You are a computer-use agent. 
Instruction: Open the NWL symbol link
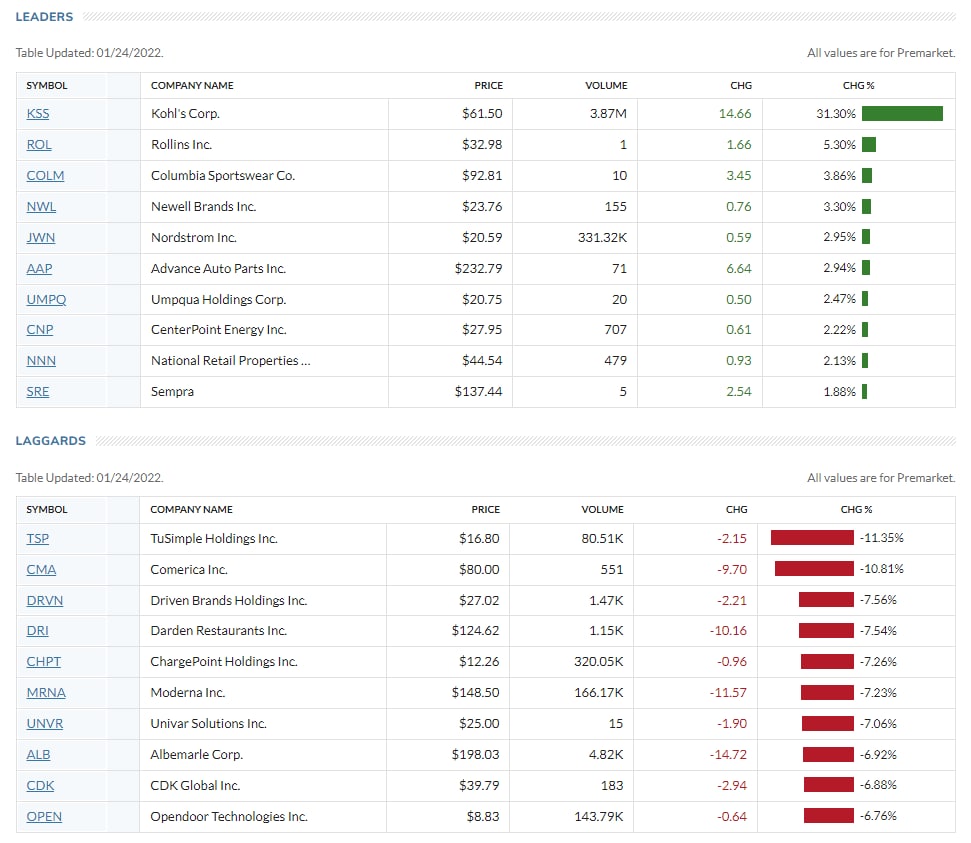coord(41,207)
